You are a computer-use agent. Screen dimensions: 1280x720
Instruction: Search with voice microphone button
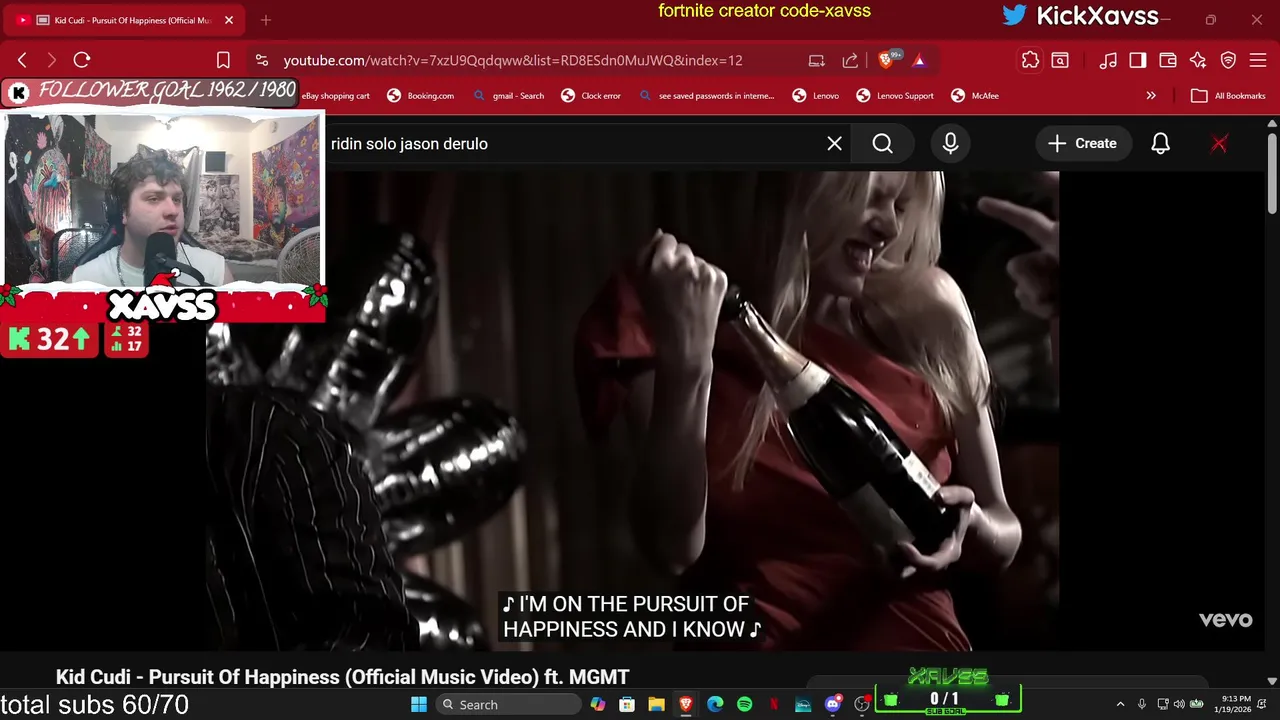click(950, 143)
